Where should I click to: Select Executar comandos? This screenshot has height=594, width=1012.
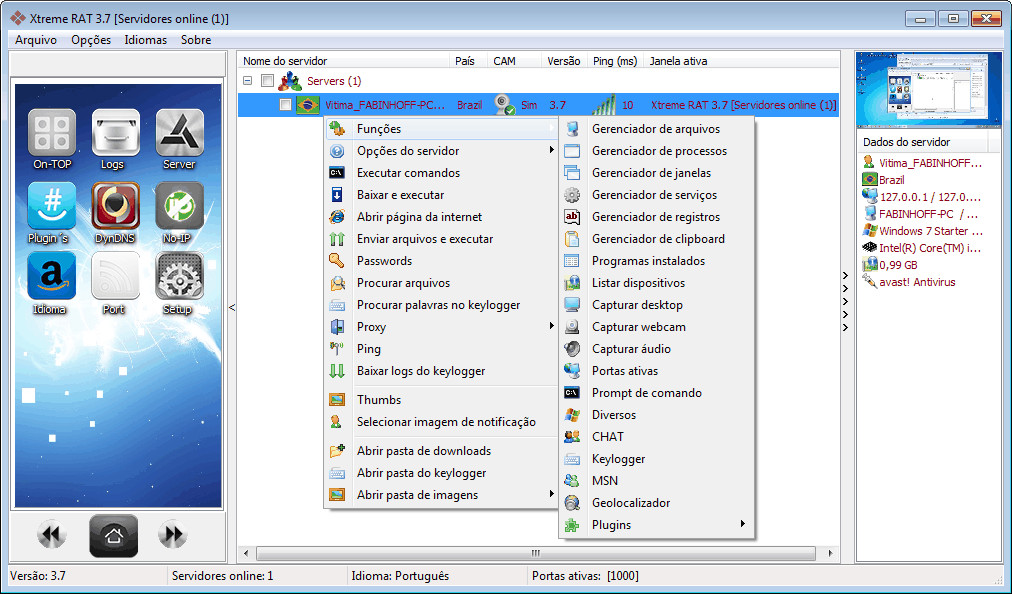tap(441, 173)
